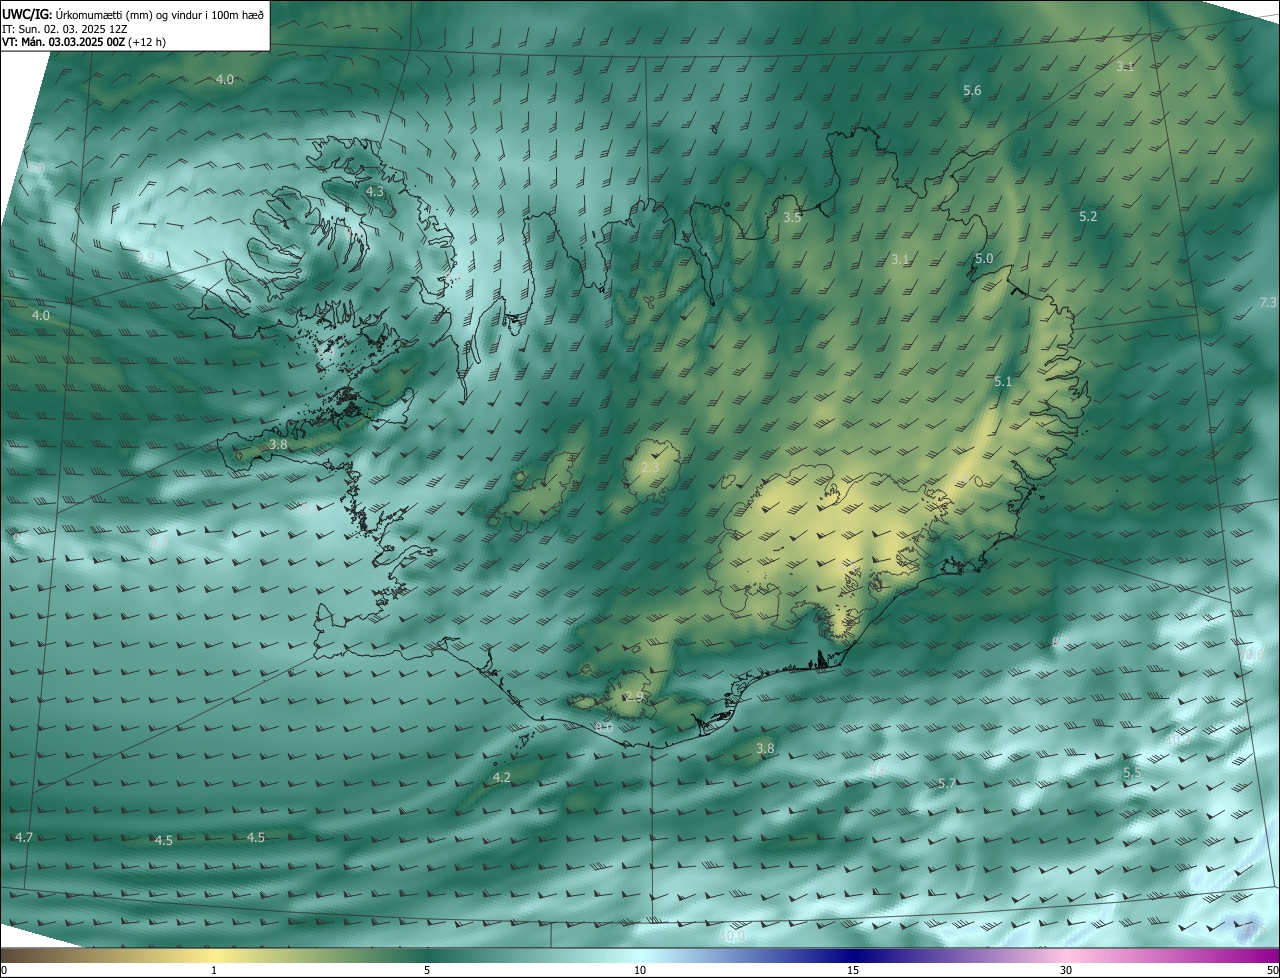Click the 3.5 value label on the map
1280x978 pixels.
792,217
